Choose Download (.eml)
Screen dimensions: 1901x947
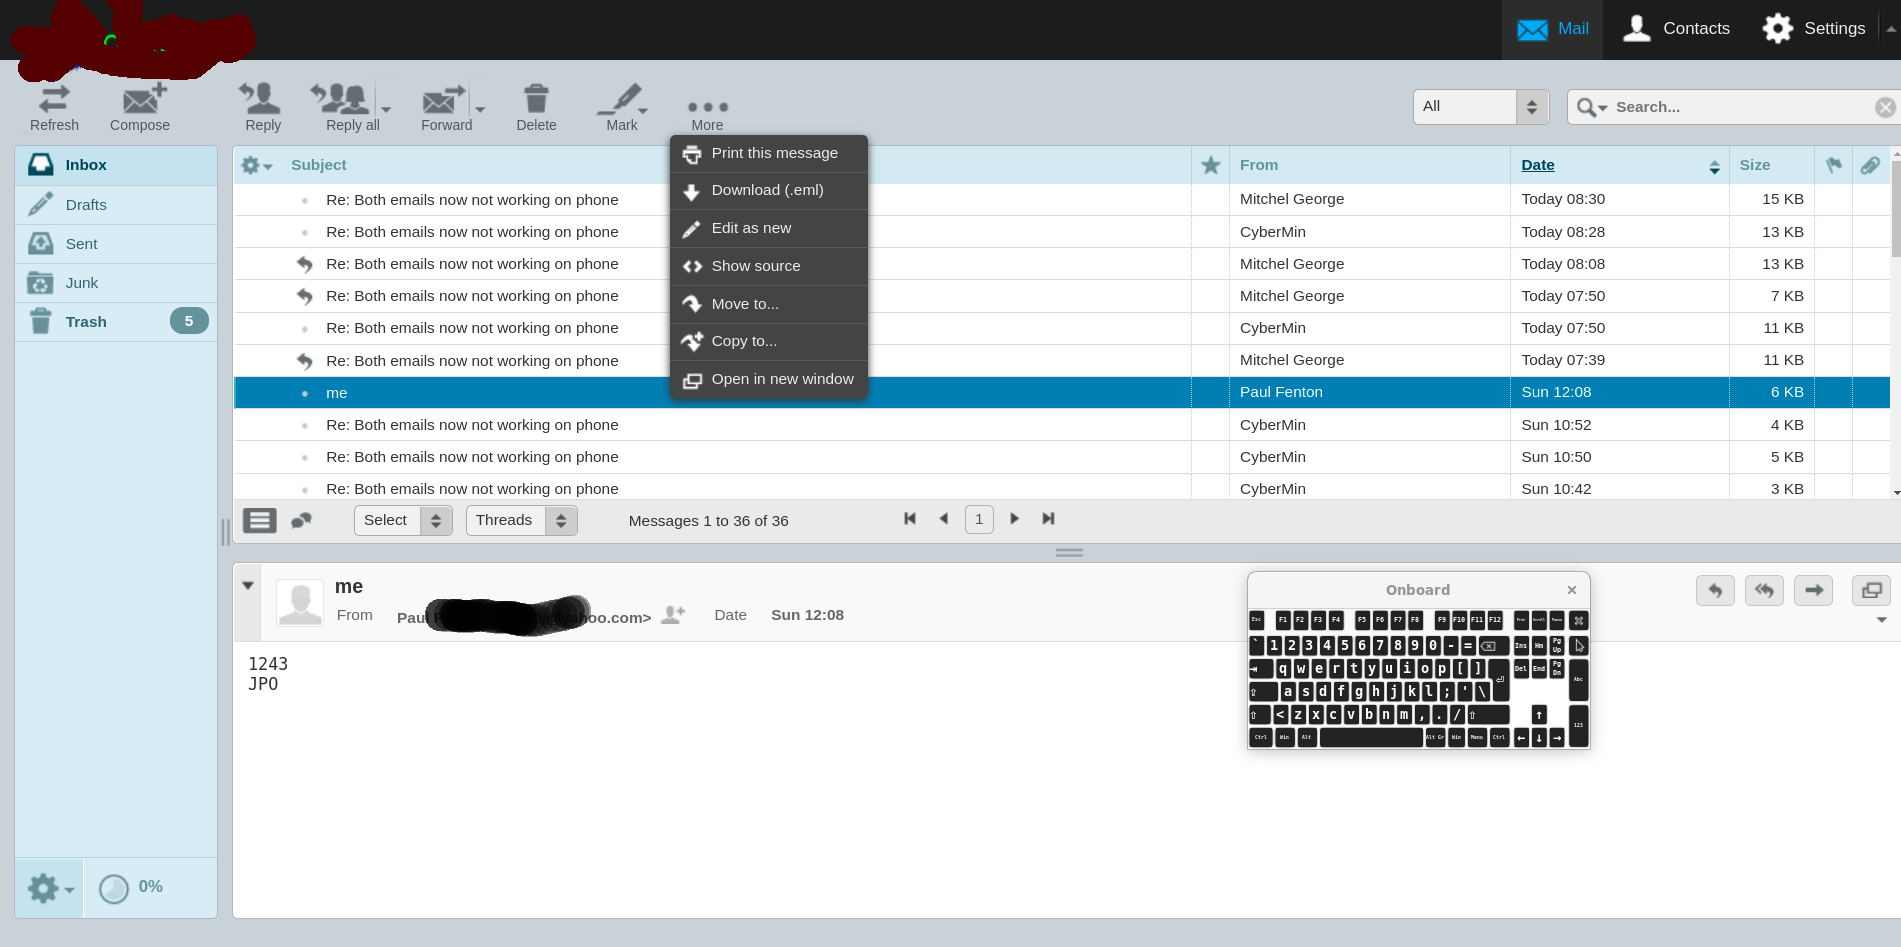[768, 190]
